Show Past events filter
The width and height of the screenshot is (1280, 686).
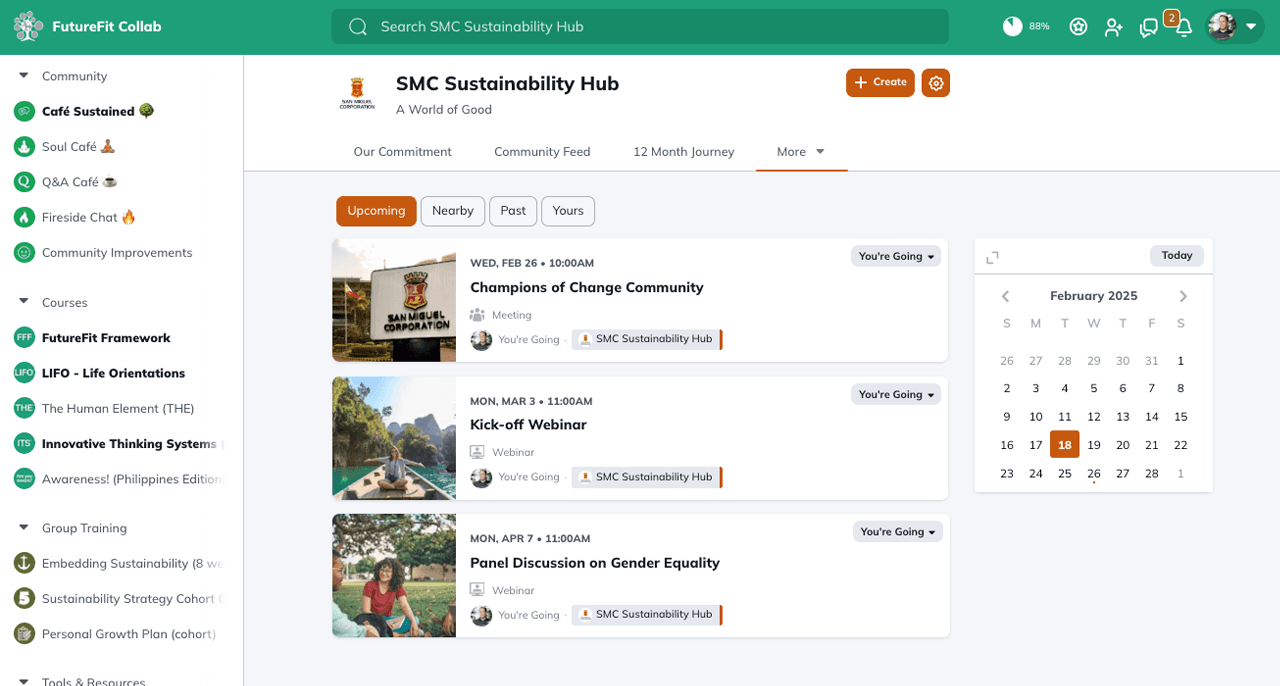pos(513,211)
